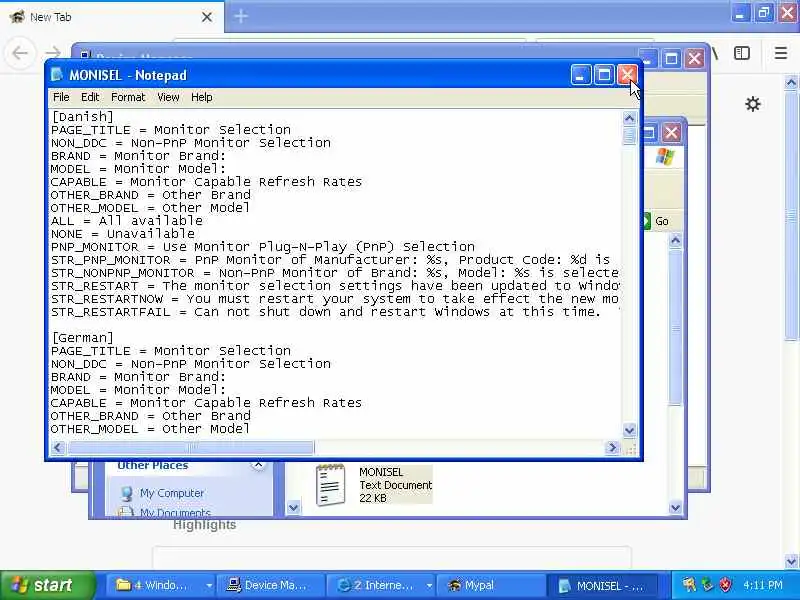
Task: Click the Highlights heading on new tab page
Action: pos(205,524)
